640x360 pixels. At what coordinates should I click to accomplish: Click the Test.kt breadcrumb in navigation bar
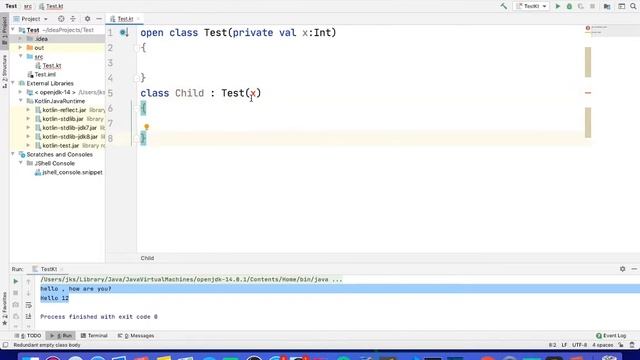point(51,6)
